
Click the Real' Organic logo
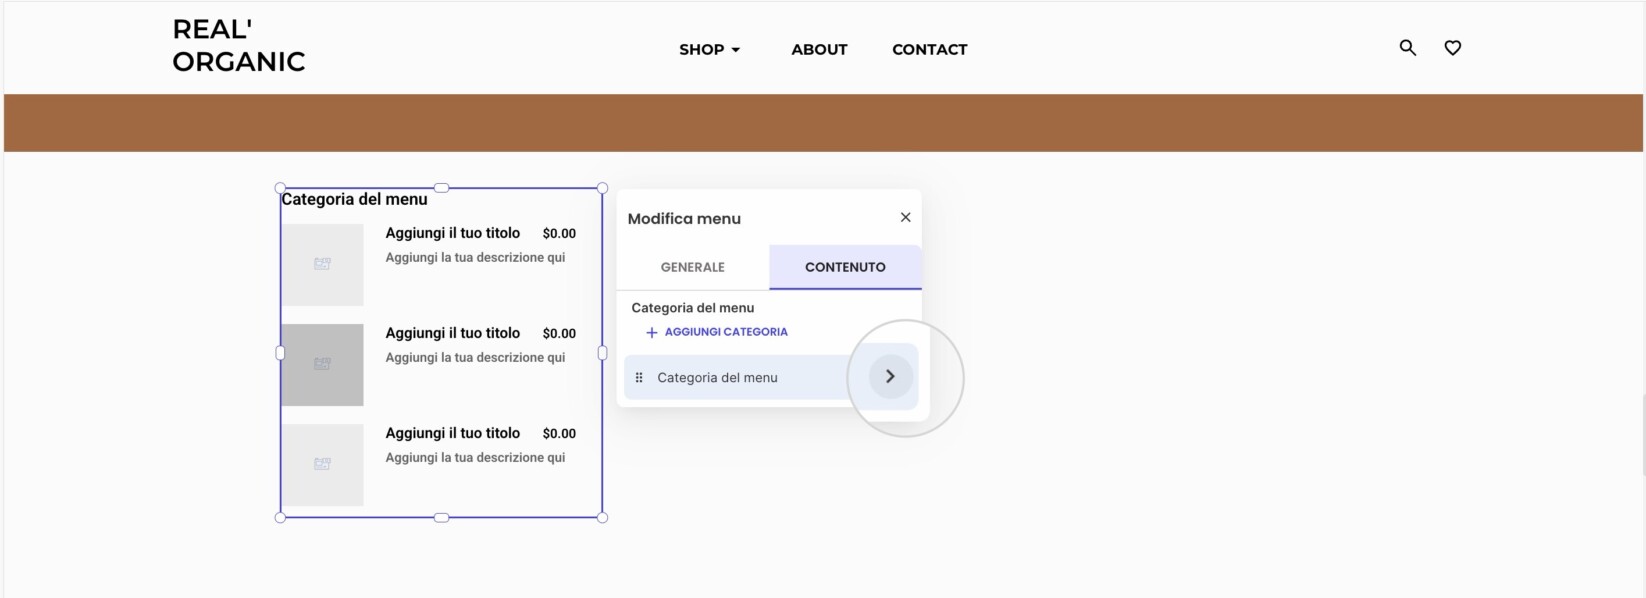coord(238,45)
